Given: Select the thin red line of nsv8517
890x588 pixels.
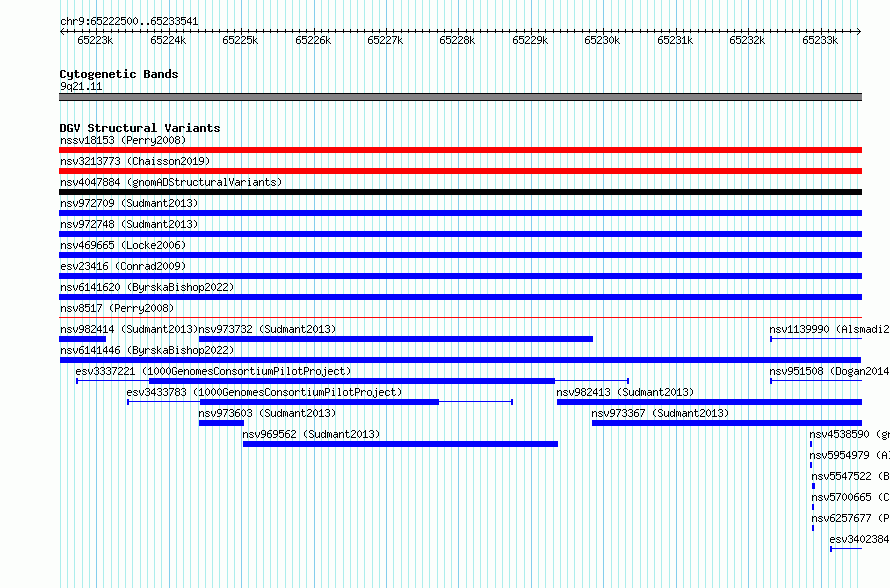Looking at the screenshot, I should tap(460, 318).
